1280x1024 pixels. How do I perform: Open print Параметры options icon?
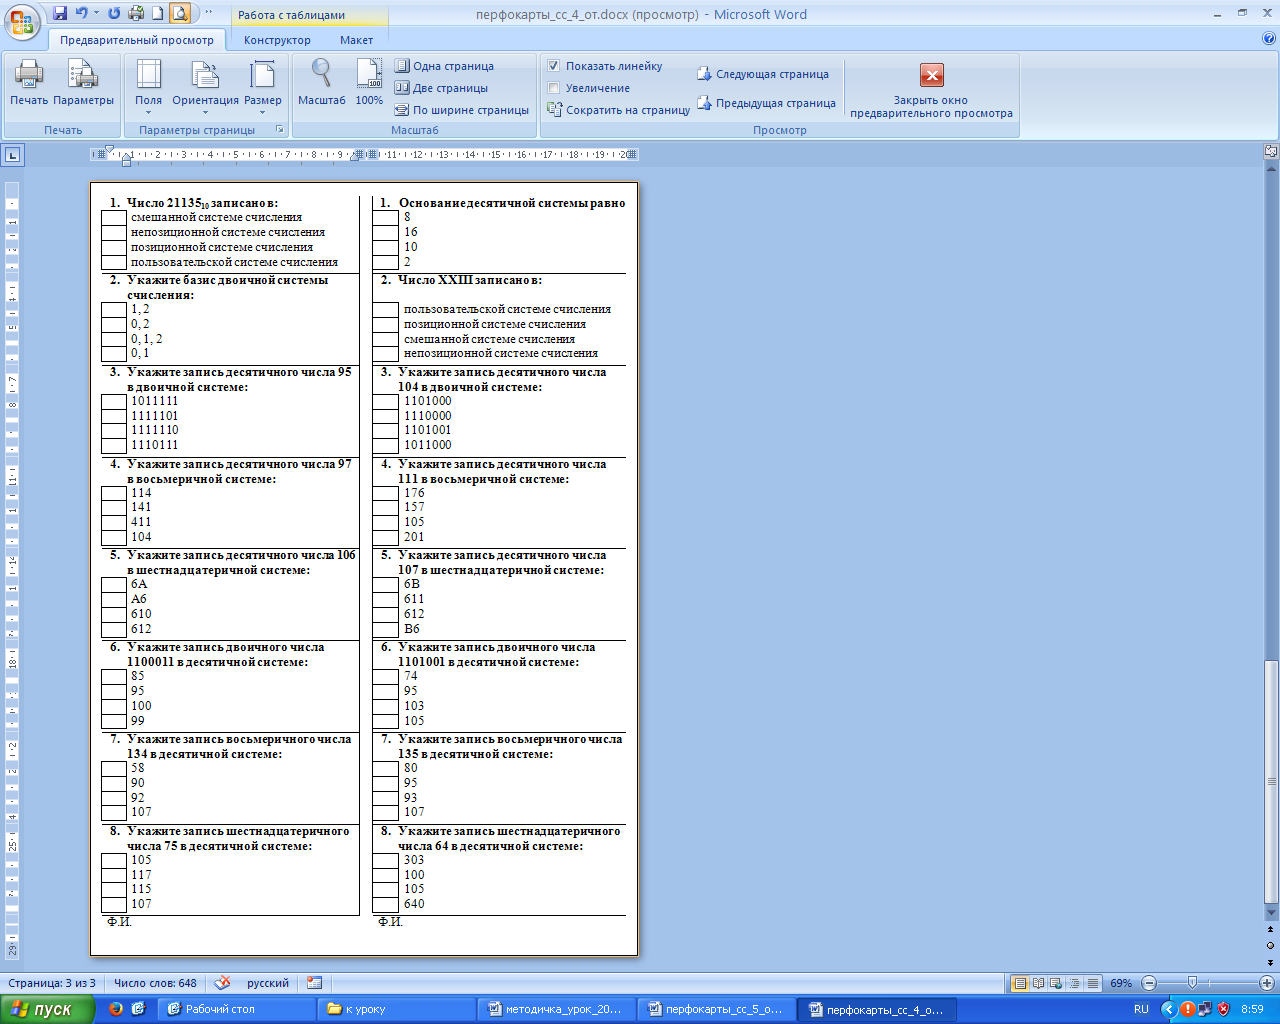click(x=83, y=75)
